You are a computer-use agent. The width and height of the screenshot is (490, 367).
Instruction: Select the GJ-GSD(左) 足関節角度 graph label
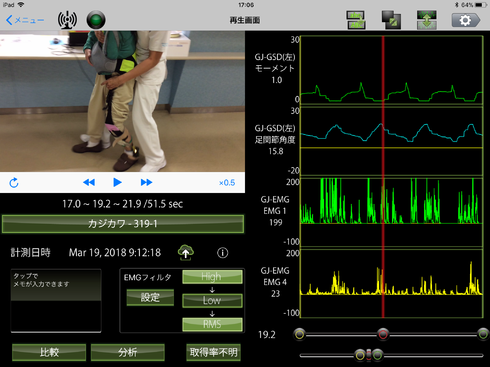pyautogui.click(x=275, y=140)
